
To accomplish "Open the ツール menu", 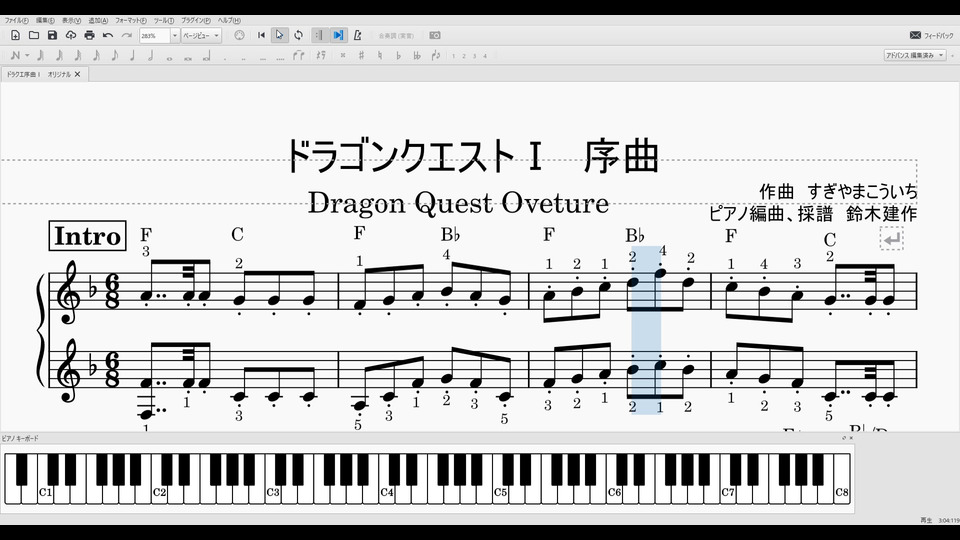I will [163, 20].
